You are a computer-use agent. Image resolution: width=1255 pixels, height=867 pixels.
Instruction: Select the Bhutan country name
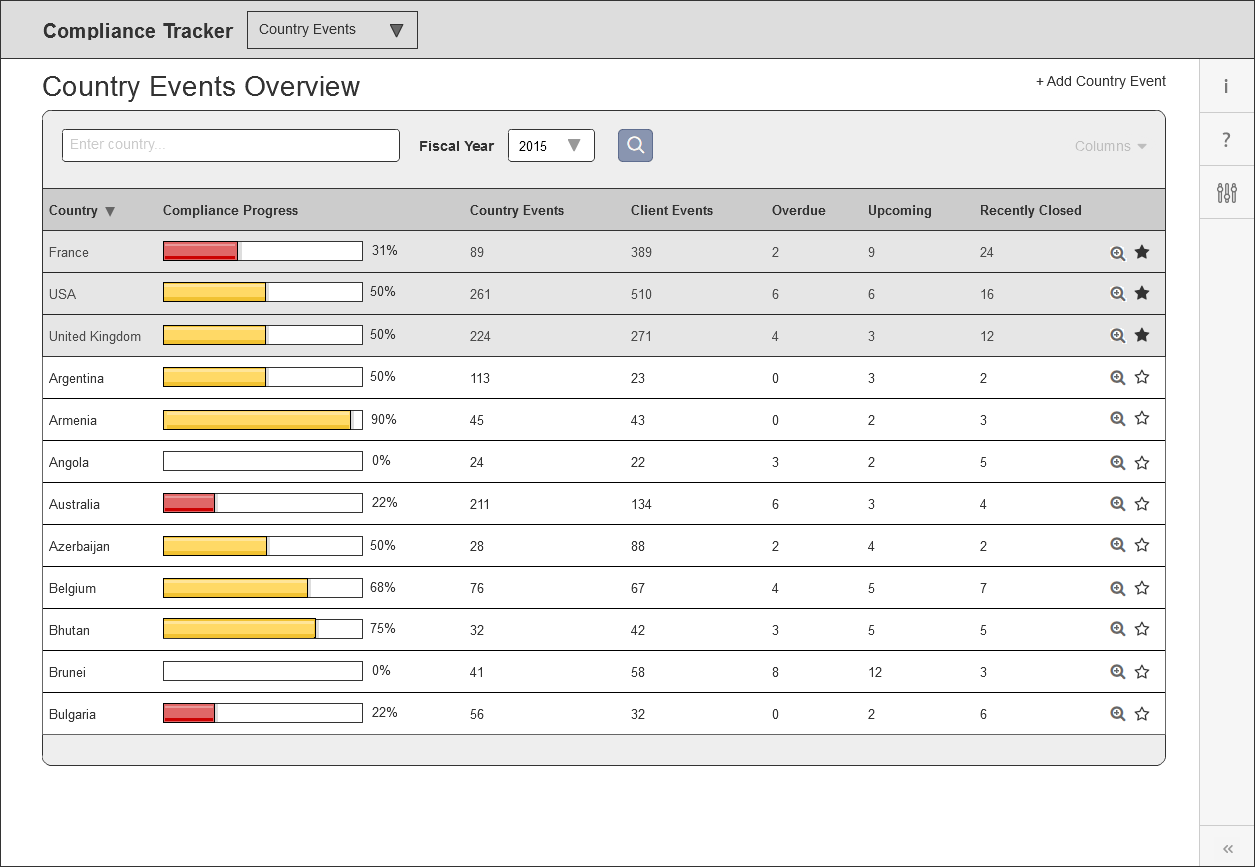[69, 630]
